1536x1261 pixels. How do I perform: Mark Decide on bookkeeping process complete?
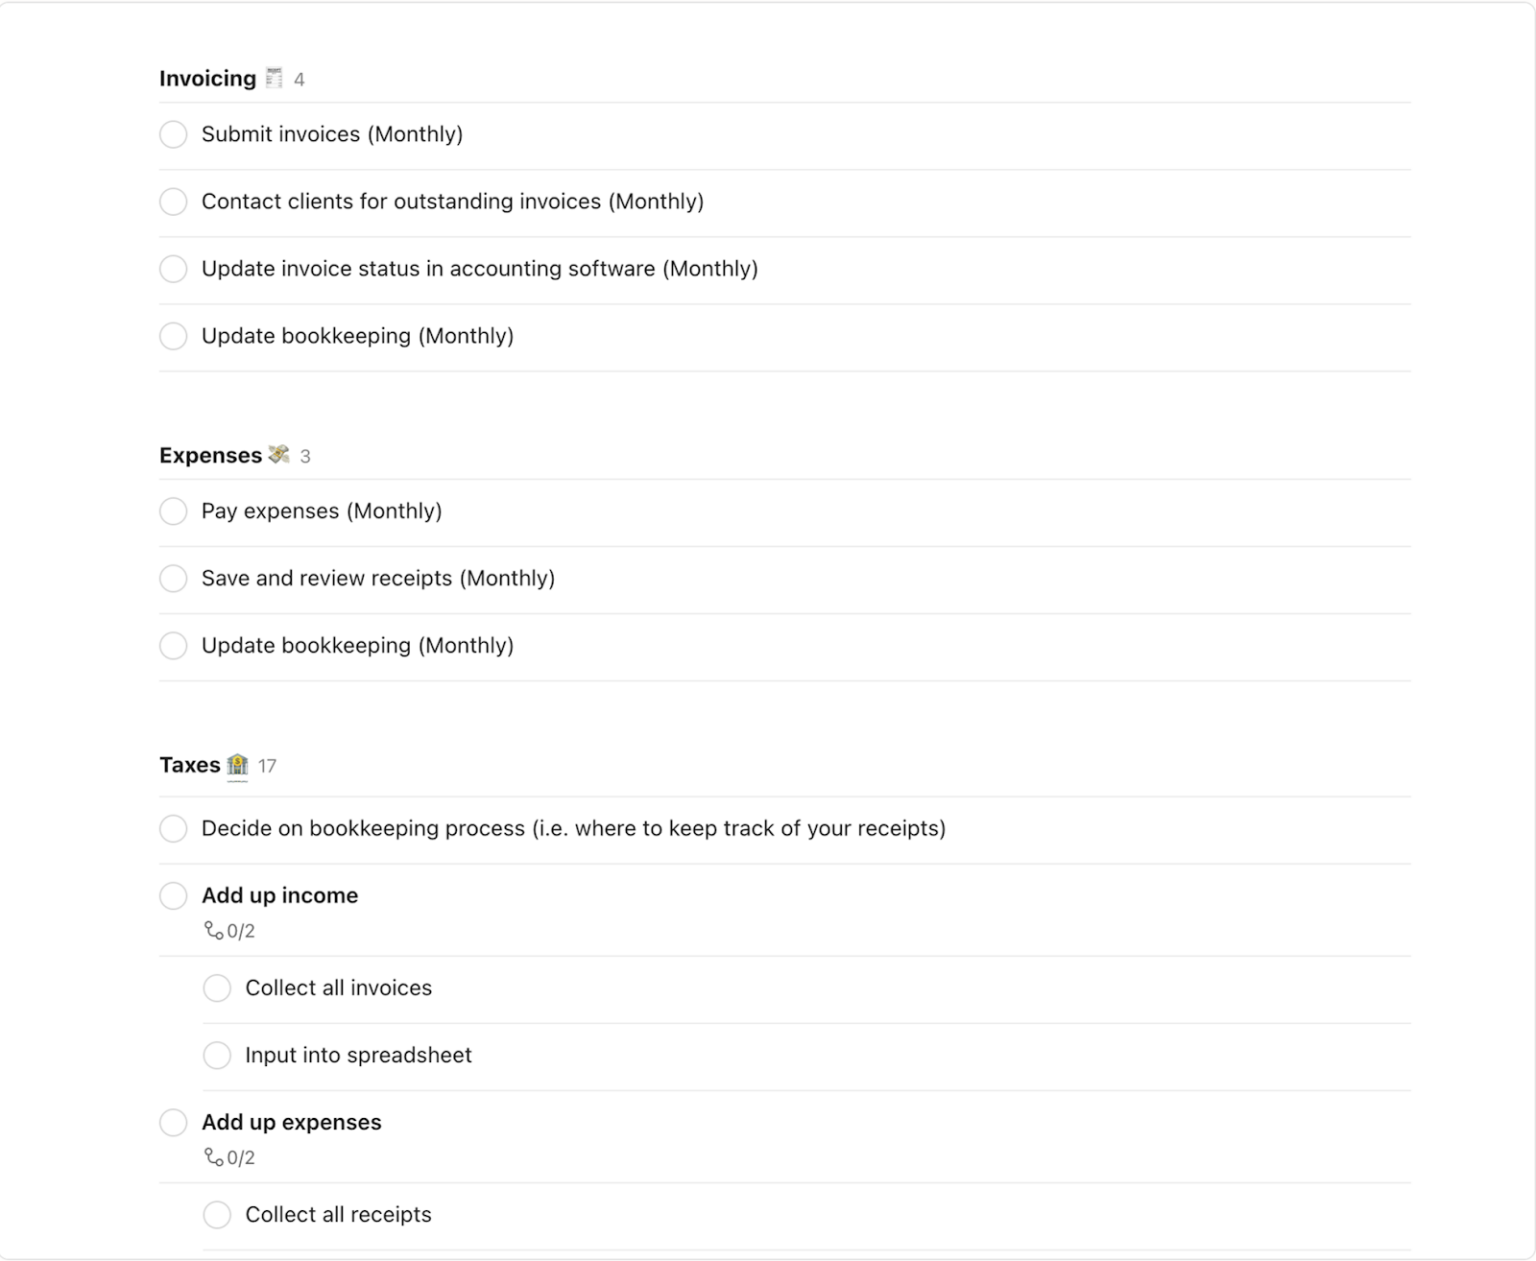click(x=173, y=828)
